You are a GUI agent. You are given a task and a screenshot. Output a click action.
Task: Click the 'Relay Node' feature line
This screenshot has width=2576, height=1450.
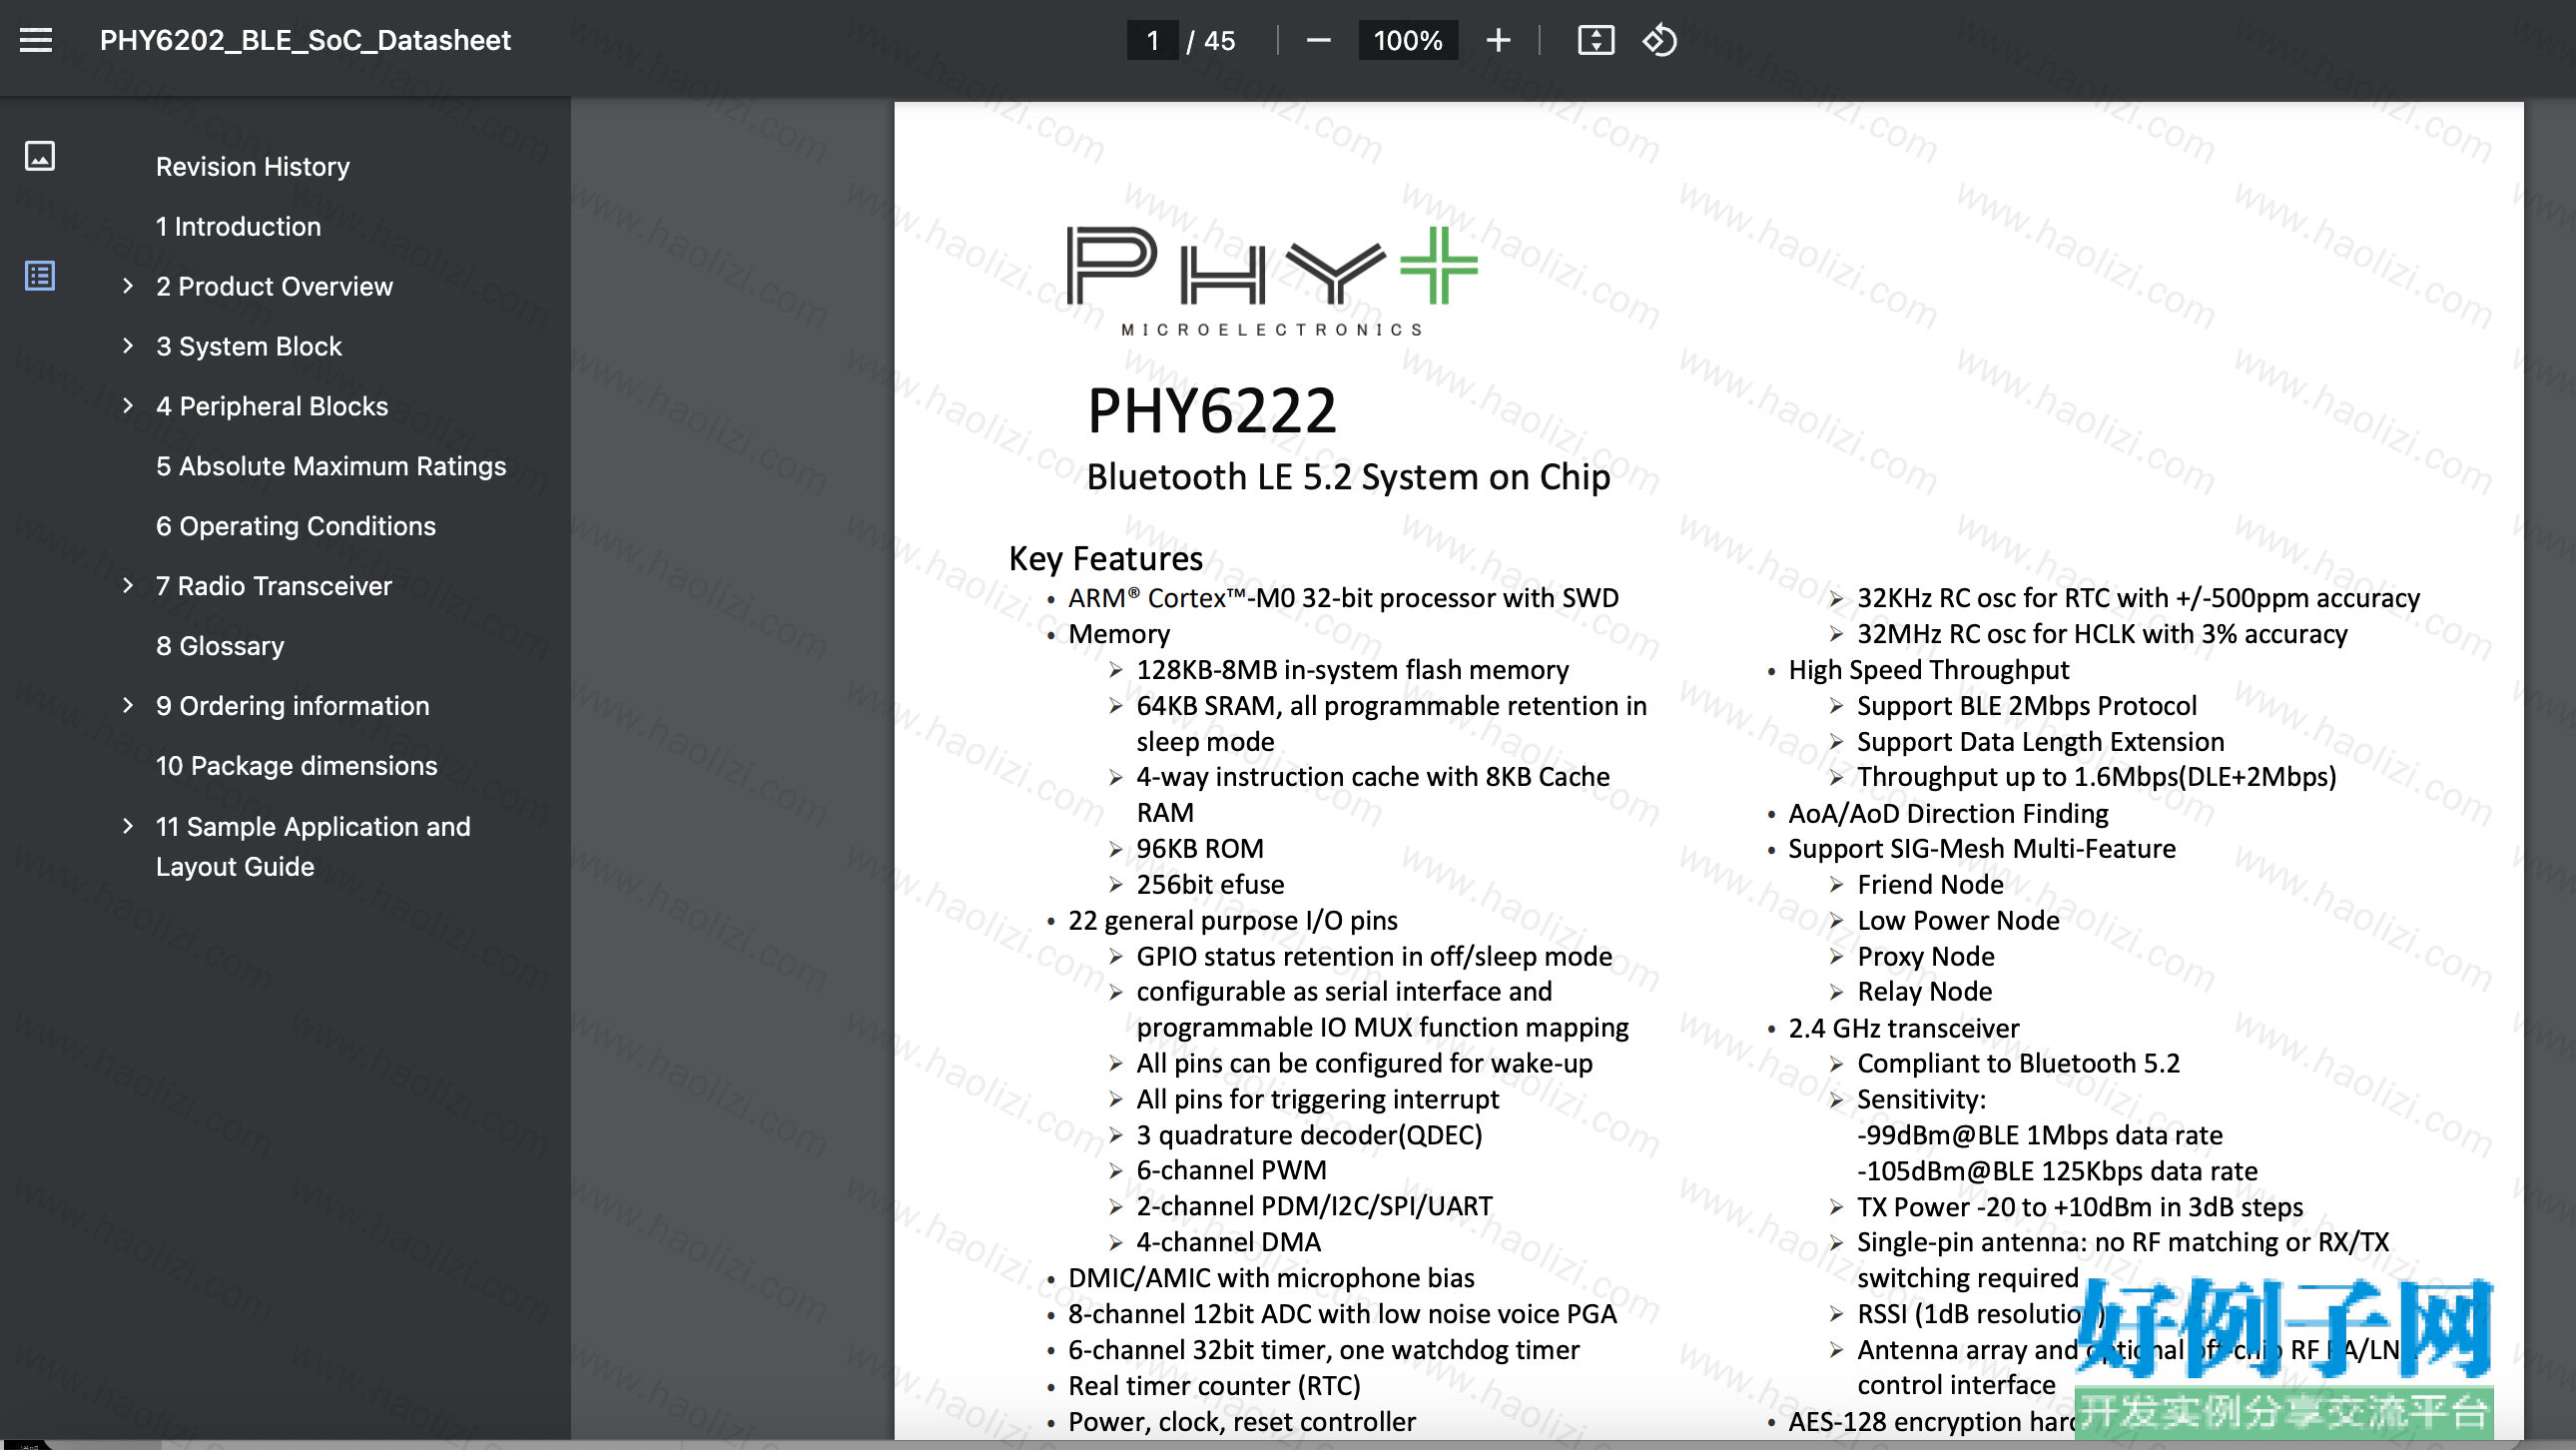(x=1925, y=991)
